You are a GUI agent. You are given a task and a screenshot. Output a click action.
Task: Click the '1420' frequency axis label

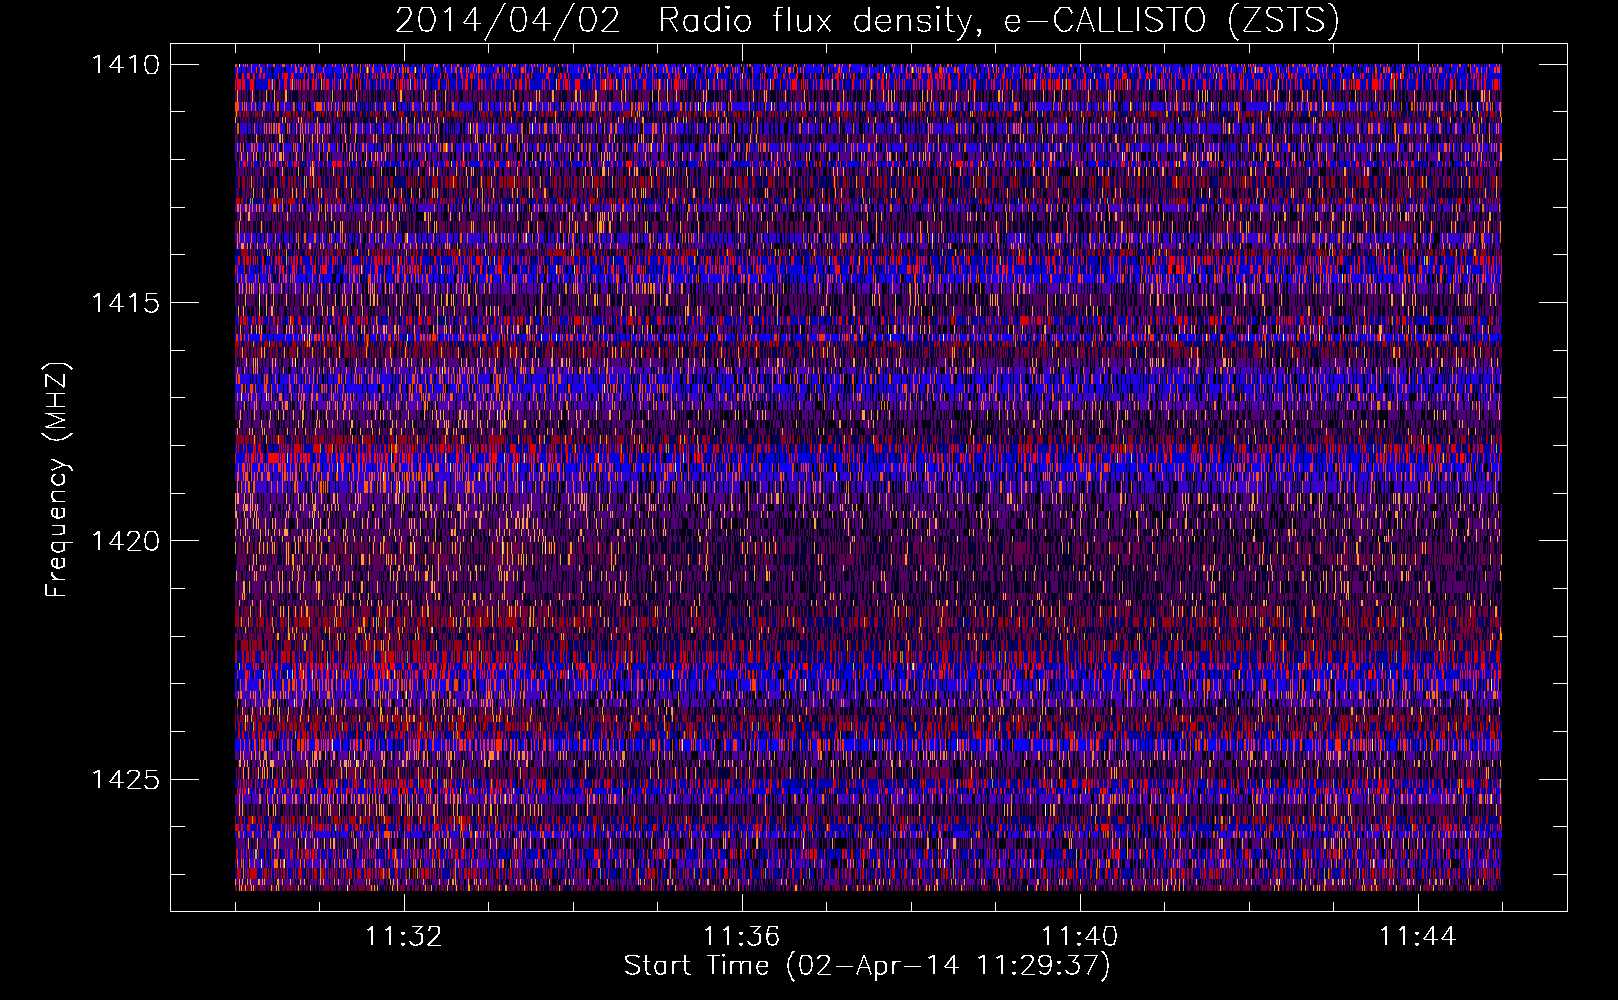click(125, 541)
